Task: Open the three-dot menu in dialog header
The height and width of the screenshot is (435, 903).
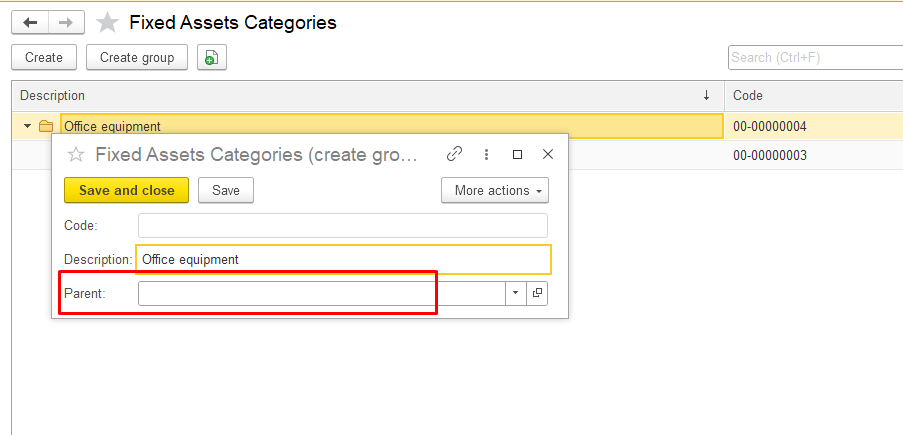Action: tap(486, 154)
